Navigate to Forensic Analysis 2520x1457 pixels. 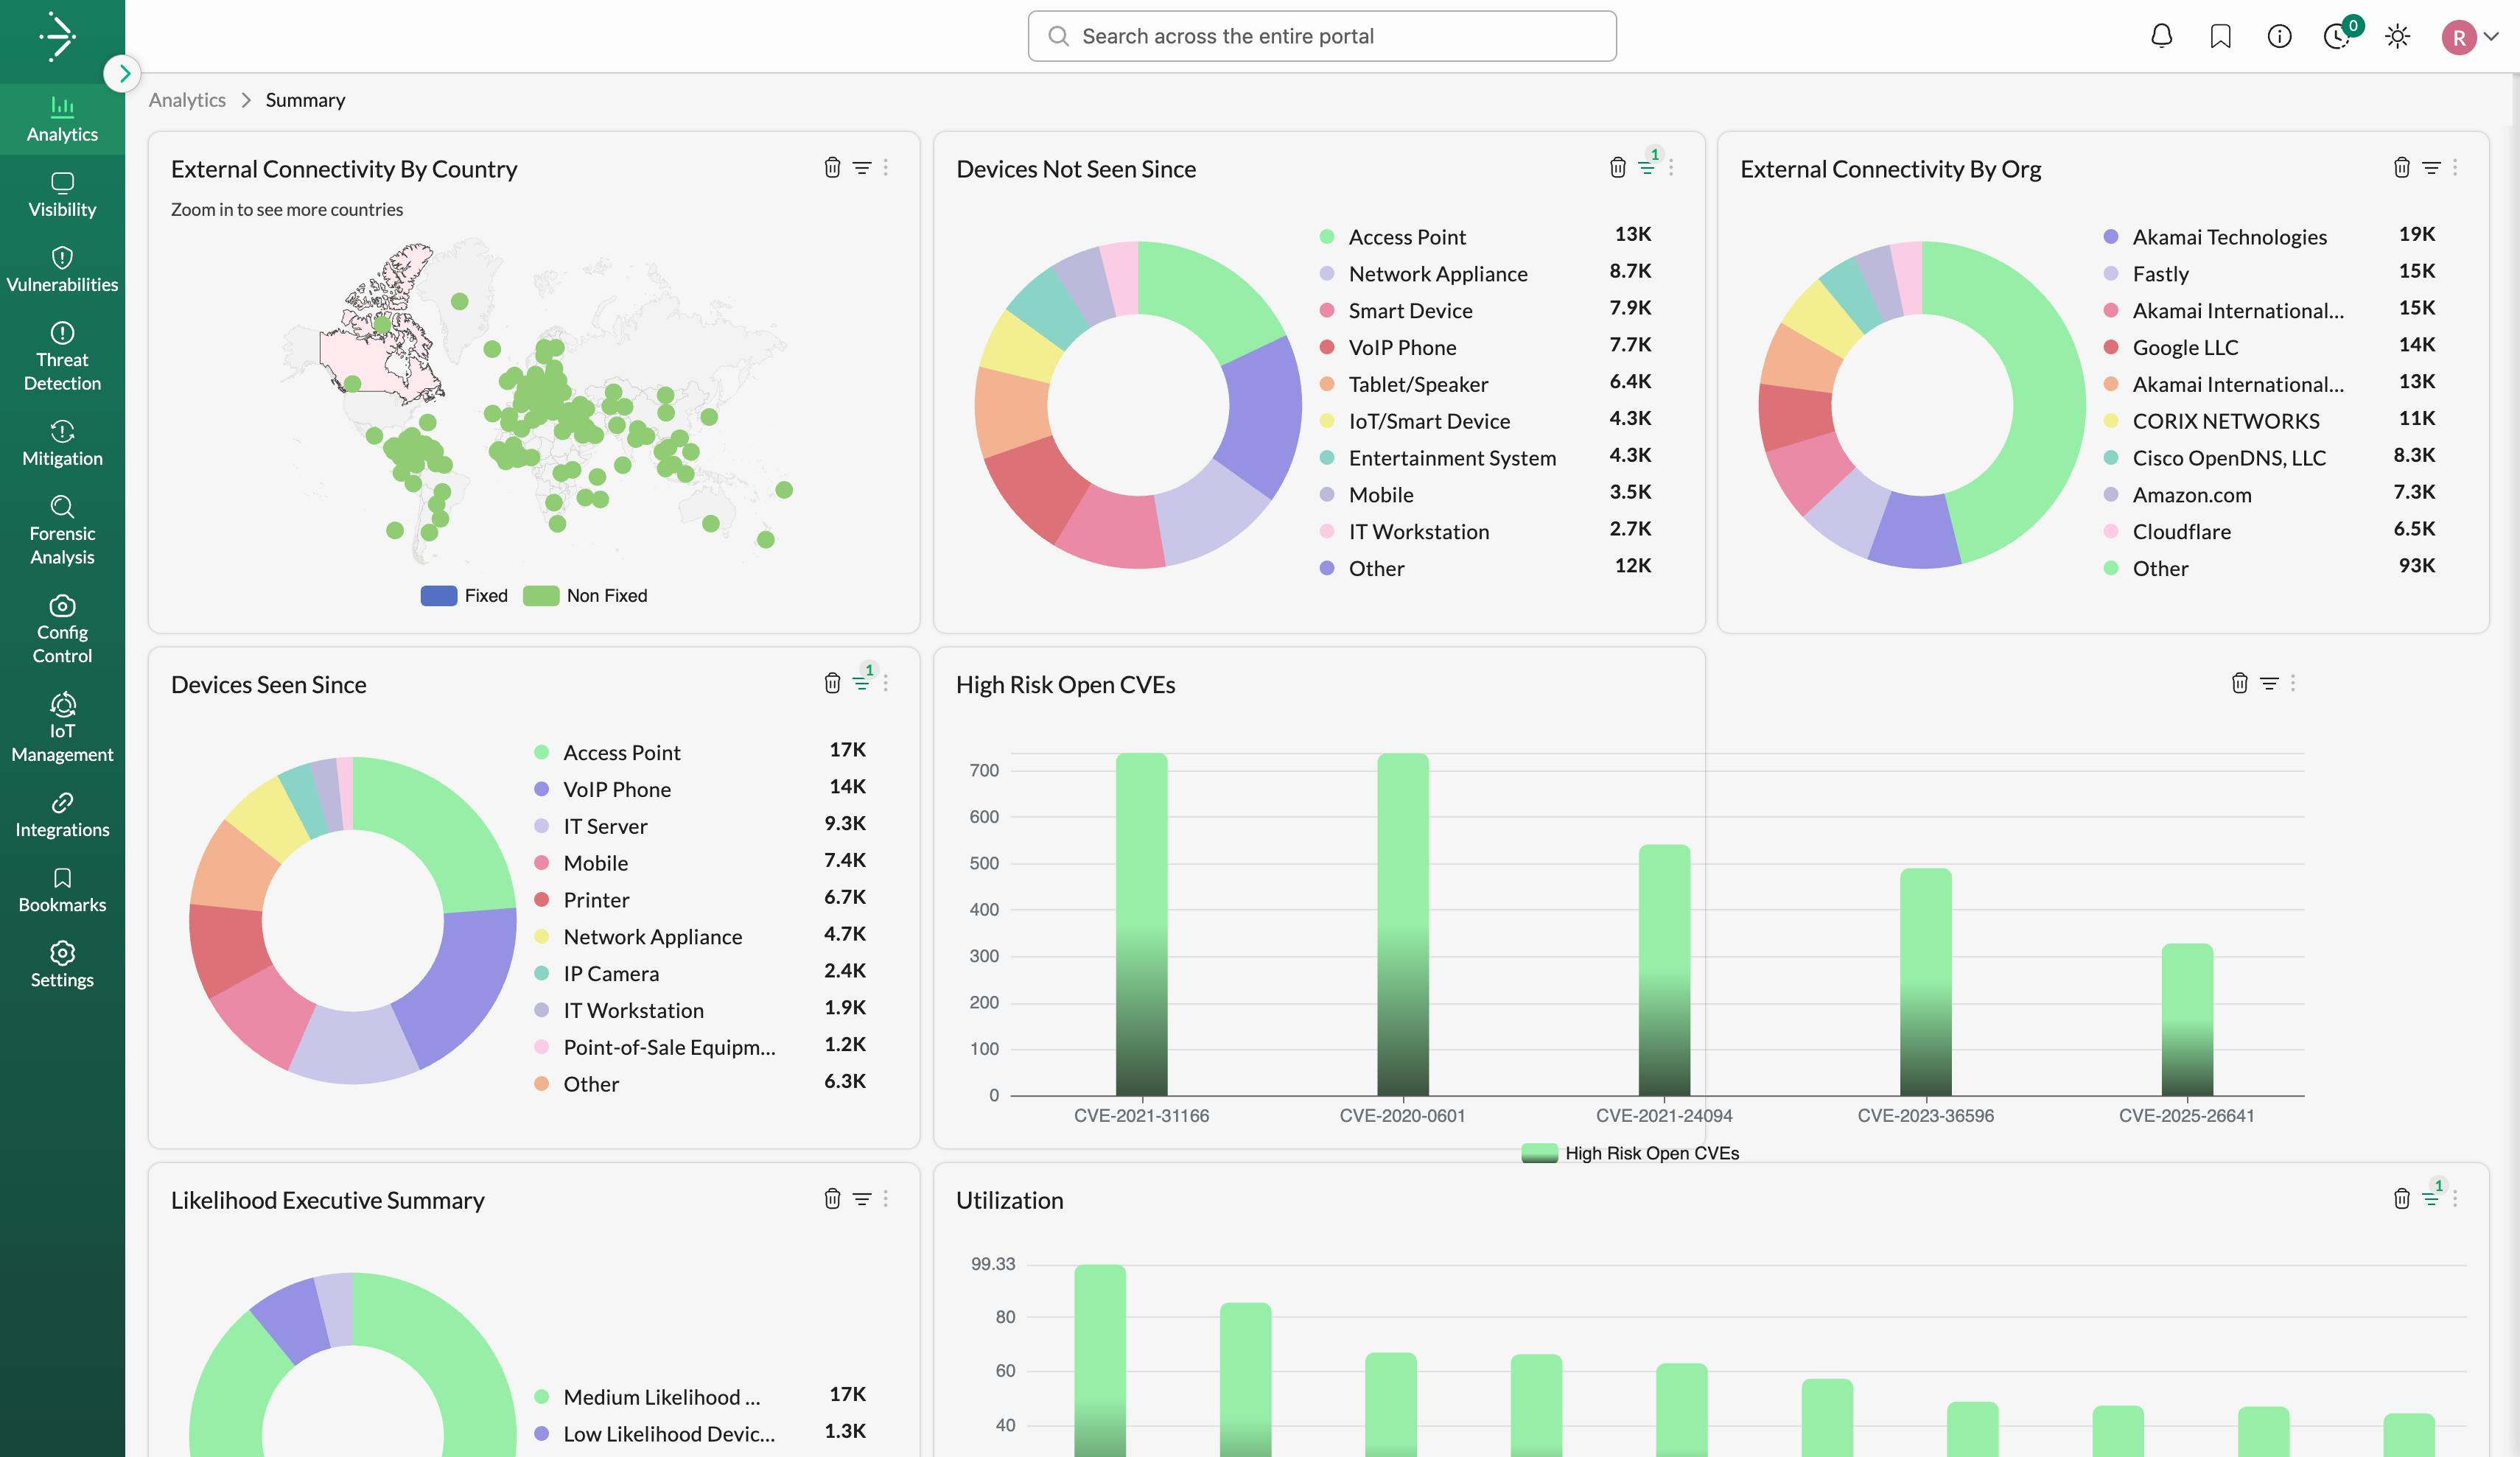[x=62, y=531]
